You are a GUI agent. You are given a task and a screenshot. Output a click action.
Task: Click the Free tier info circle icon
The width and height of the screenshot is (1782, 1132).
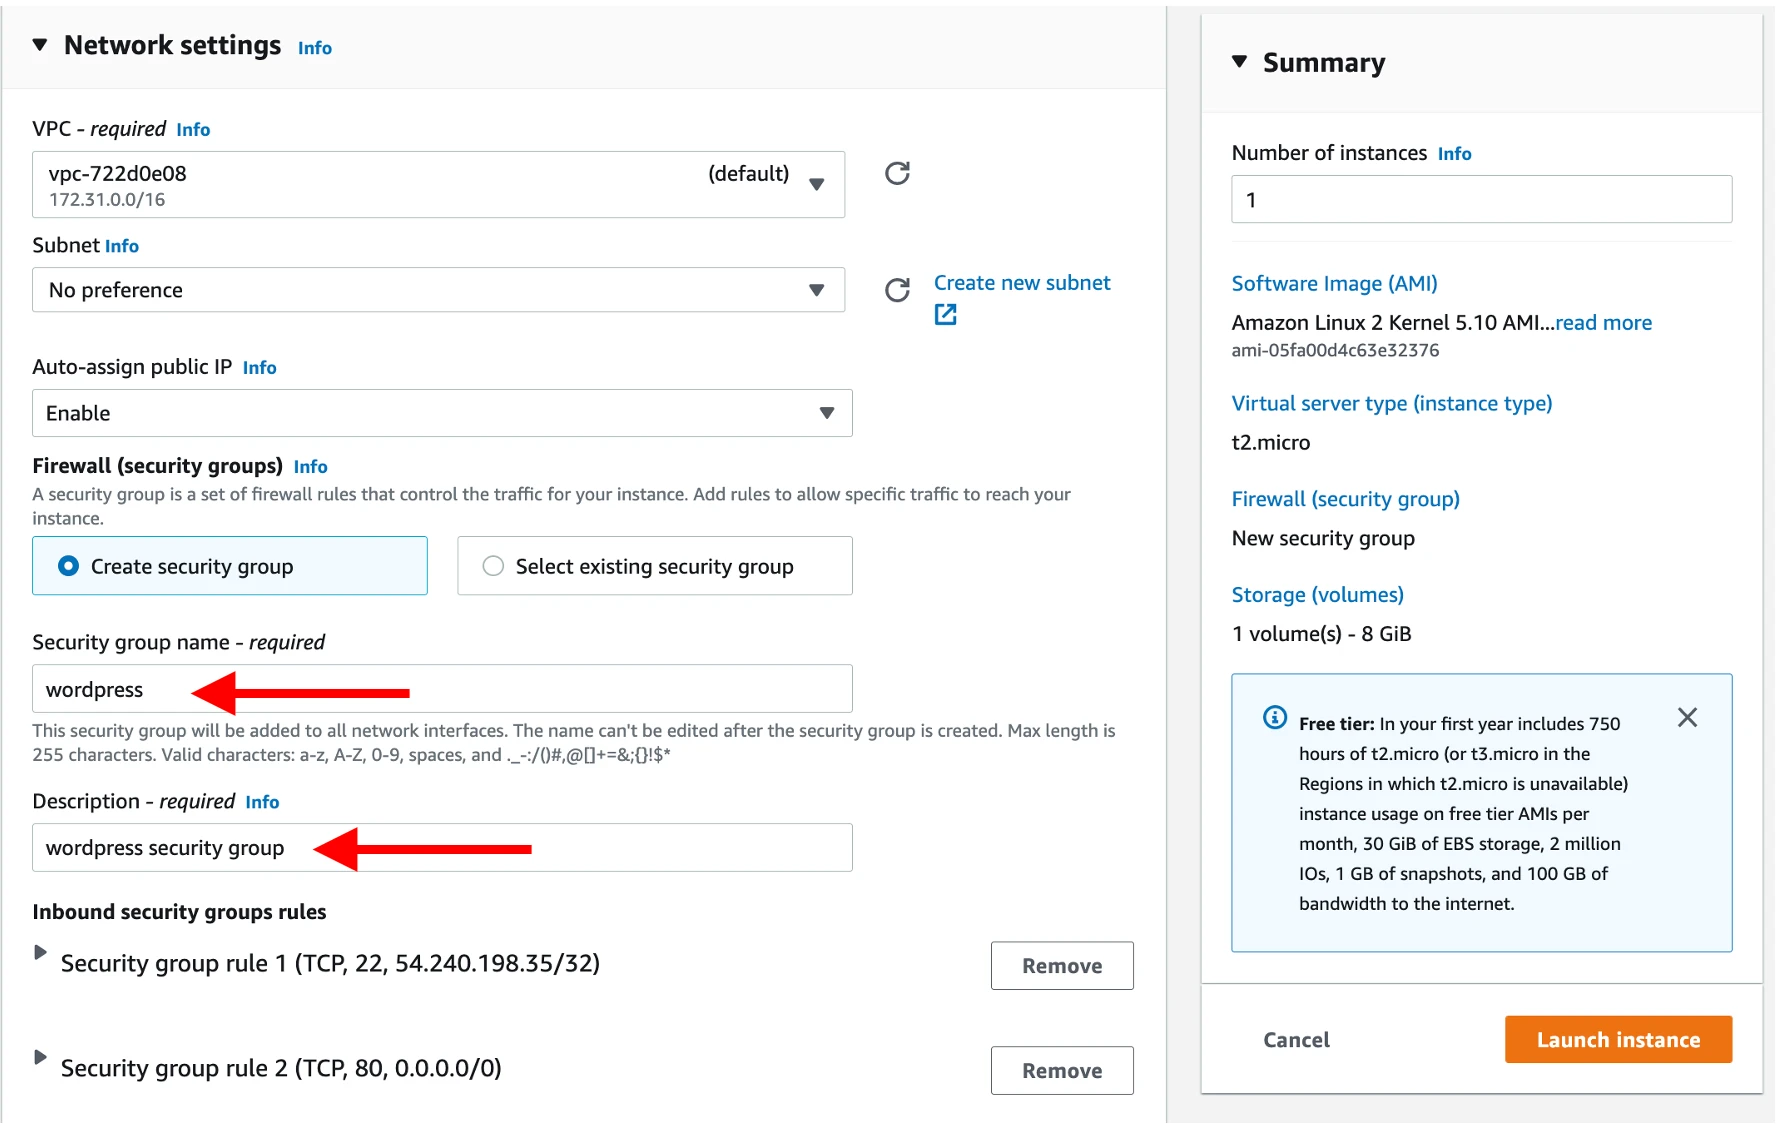pyautogui.click(x=1275, y=718)
